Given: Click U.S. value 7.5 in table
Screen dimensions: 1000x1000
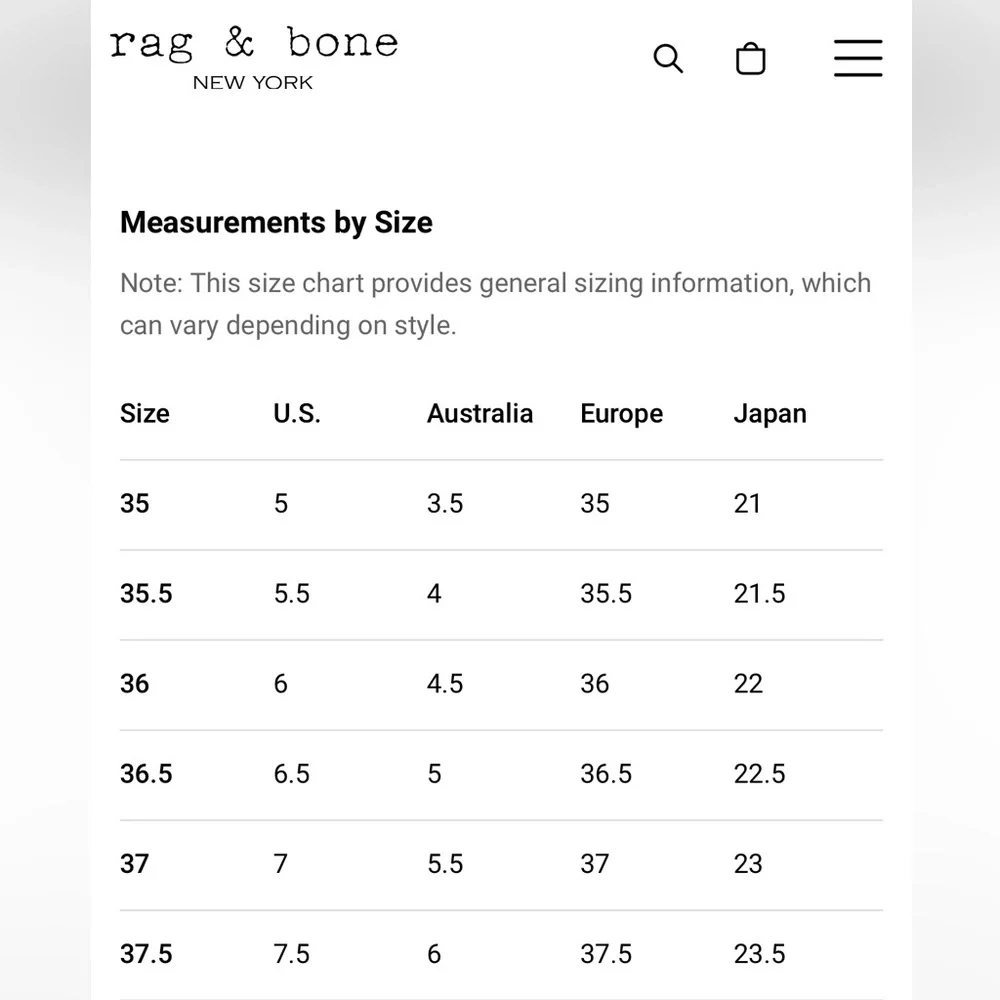Looking at the screenshot, I should pos(291,954).
